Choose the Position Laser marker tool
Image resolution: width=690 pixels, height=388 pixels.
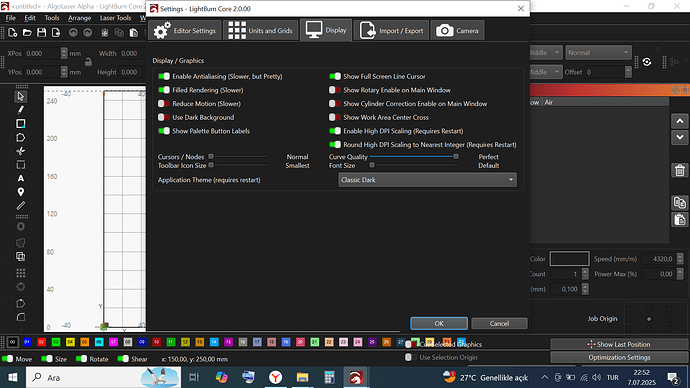[x=20, y=192]
